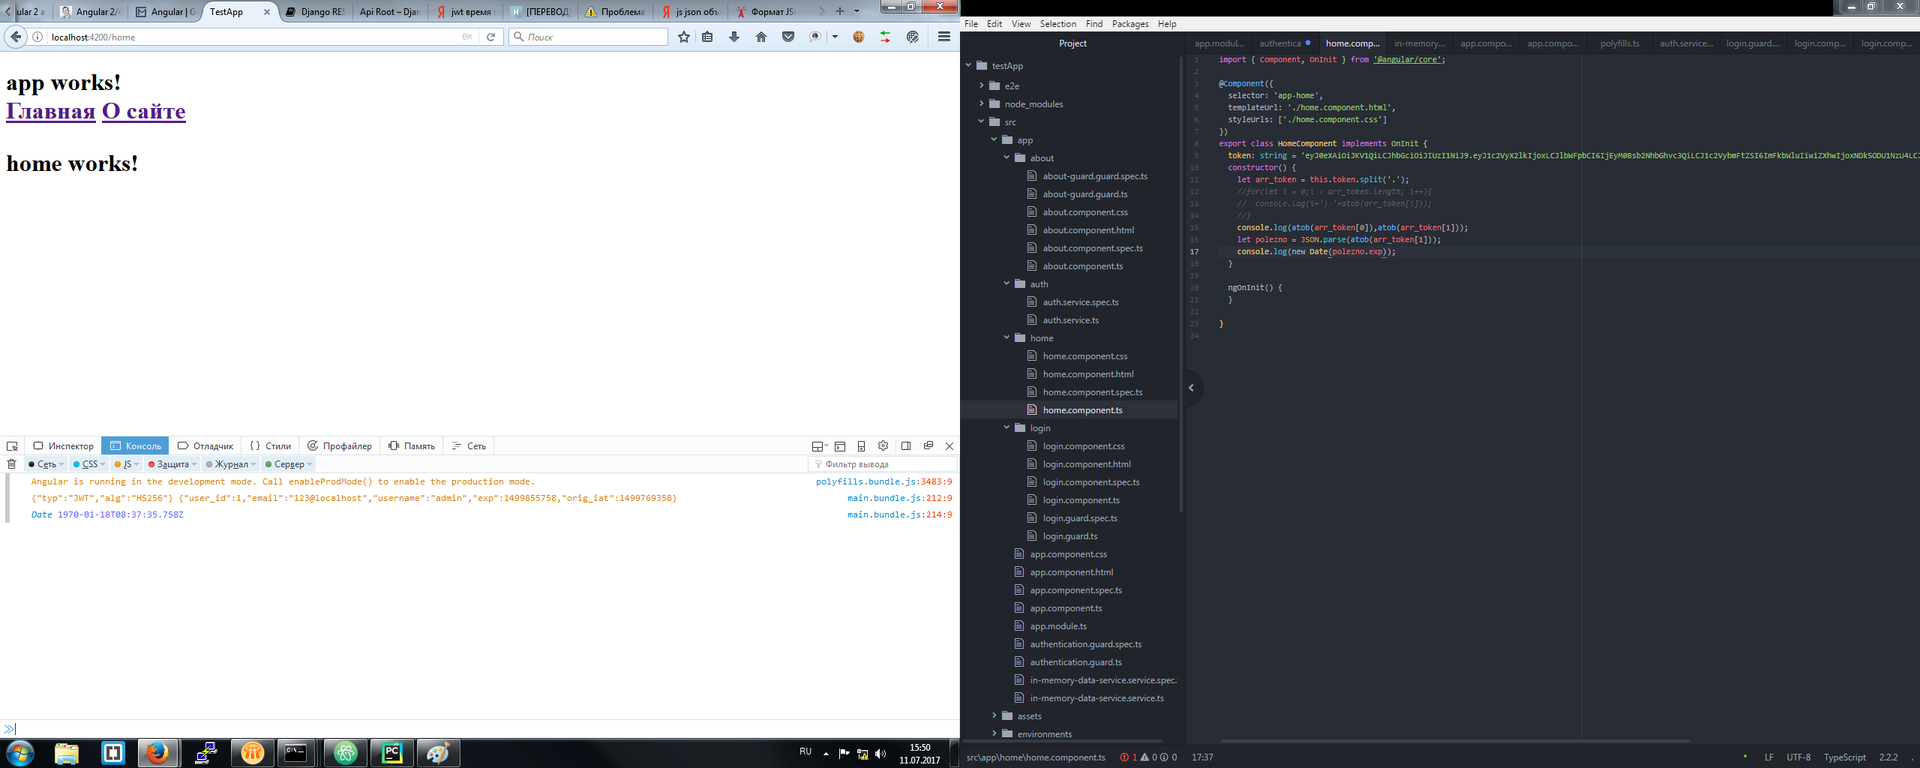Image resolution: width=1920 pixels, height=768 pixels.
Task: Click the Firefox search box
Action: click(x=588, y=37)
